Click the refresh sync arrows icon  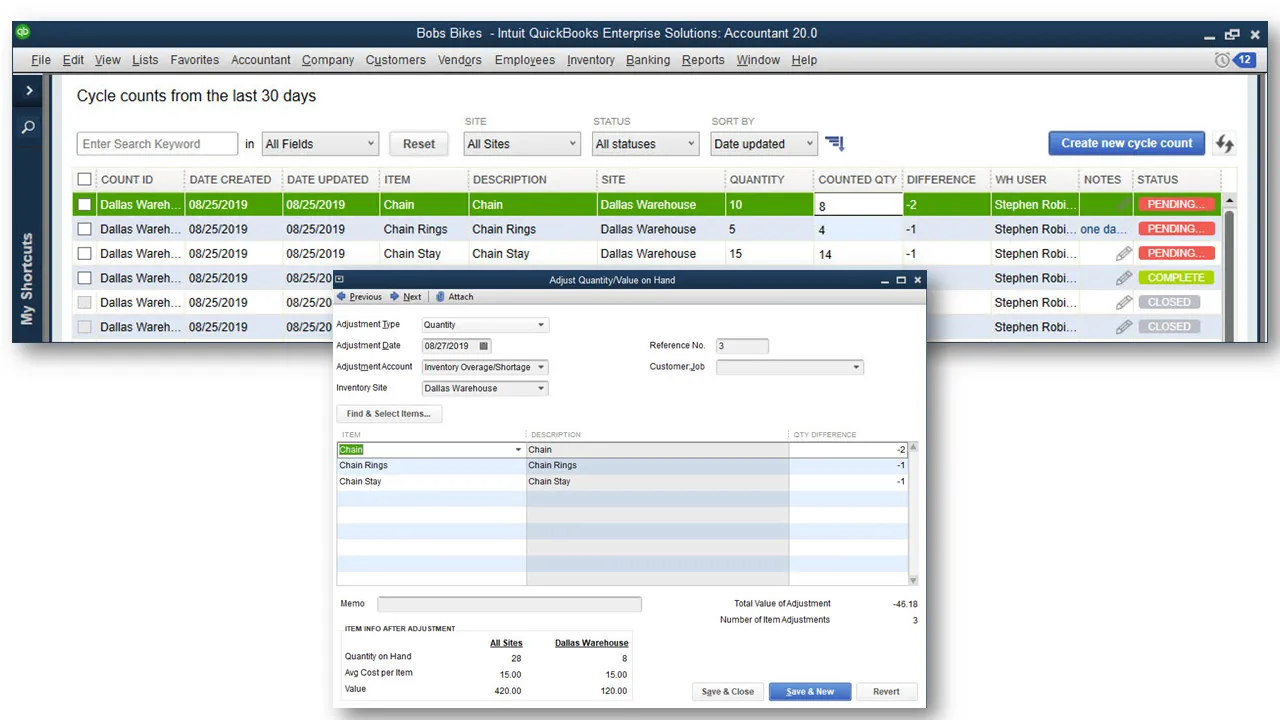coord(1225,144)
